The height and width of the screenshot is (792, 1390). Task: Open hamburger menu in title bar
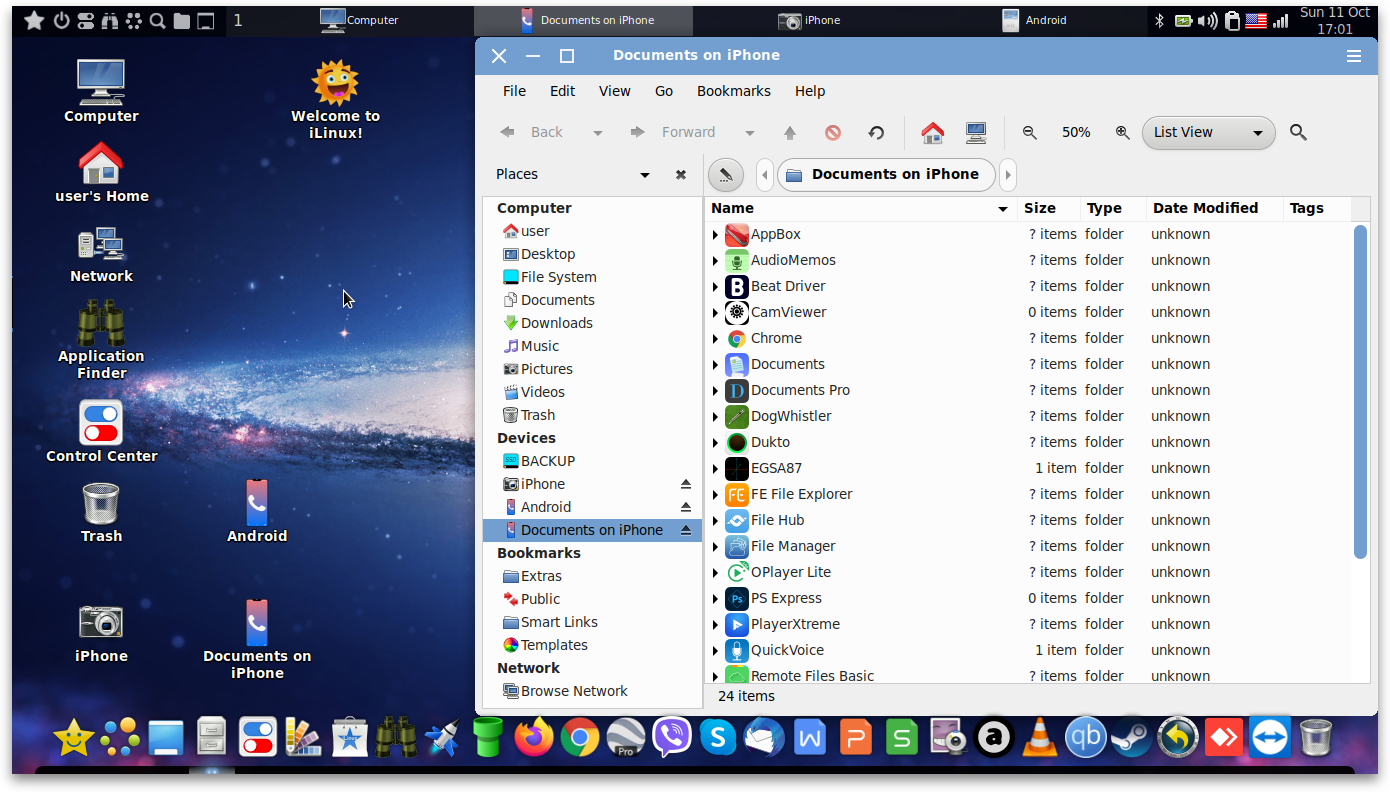[x=1354, y=56]
